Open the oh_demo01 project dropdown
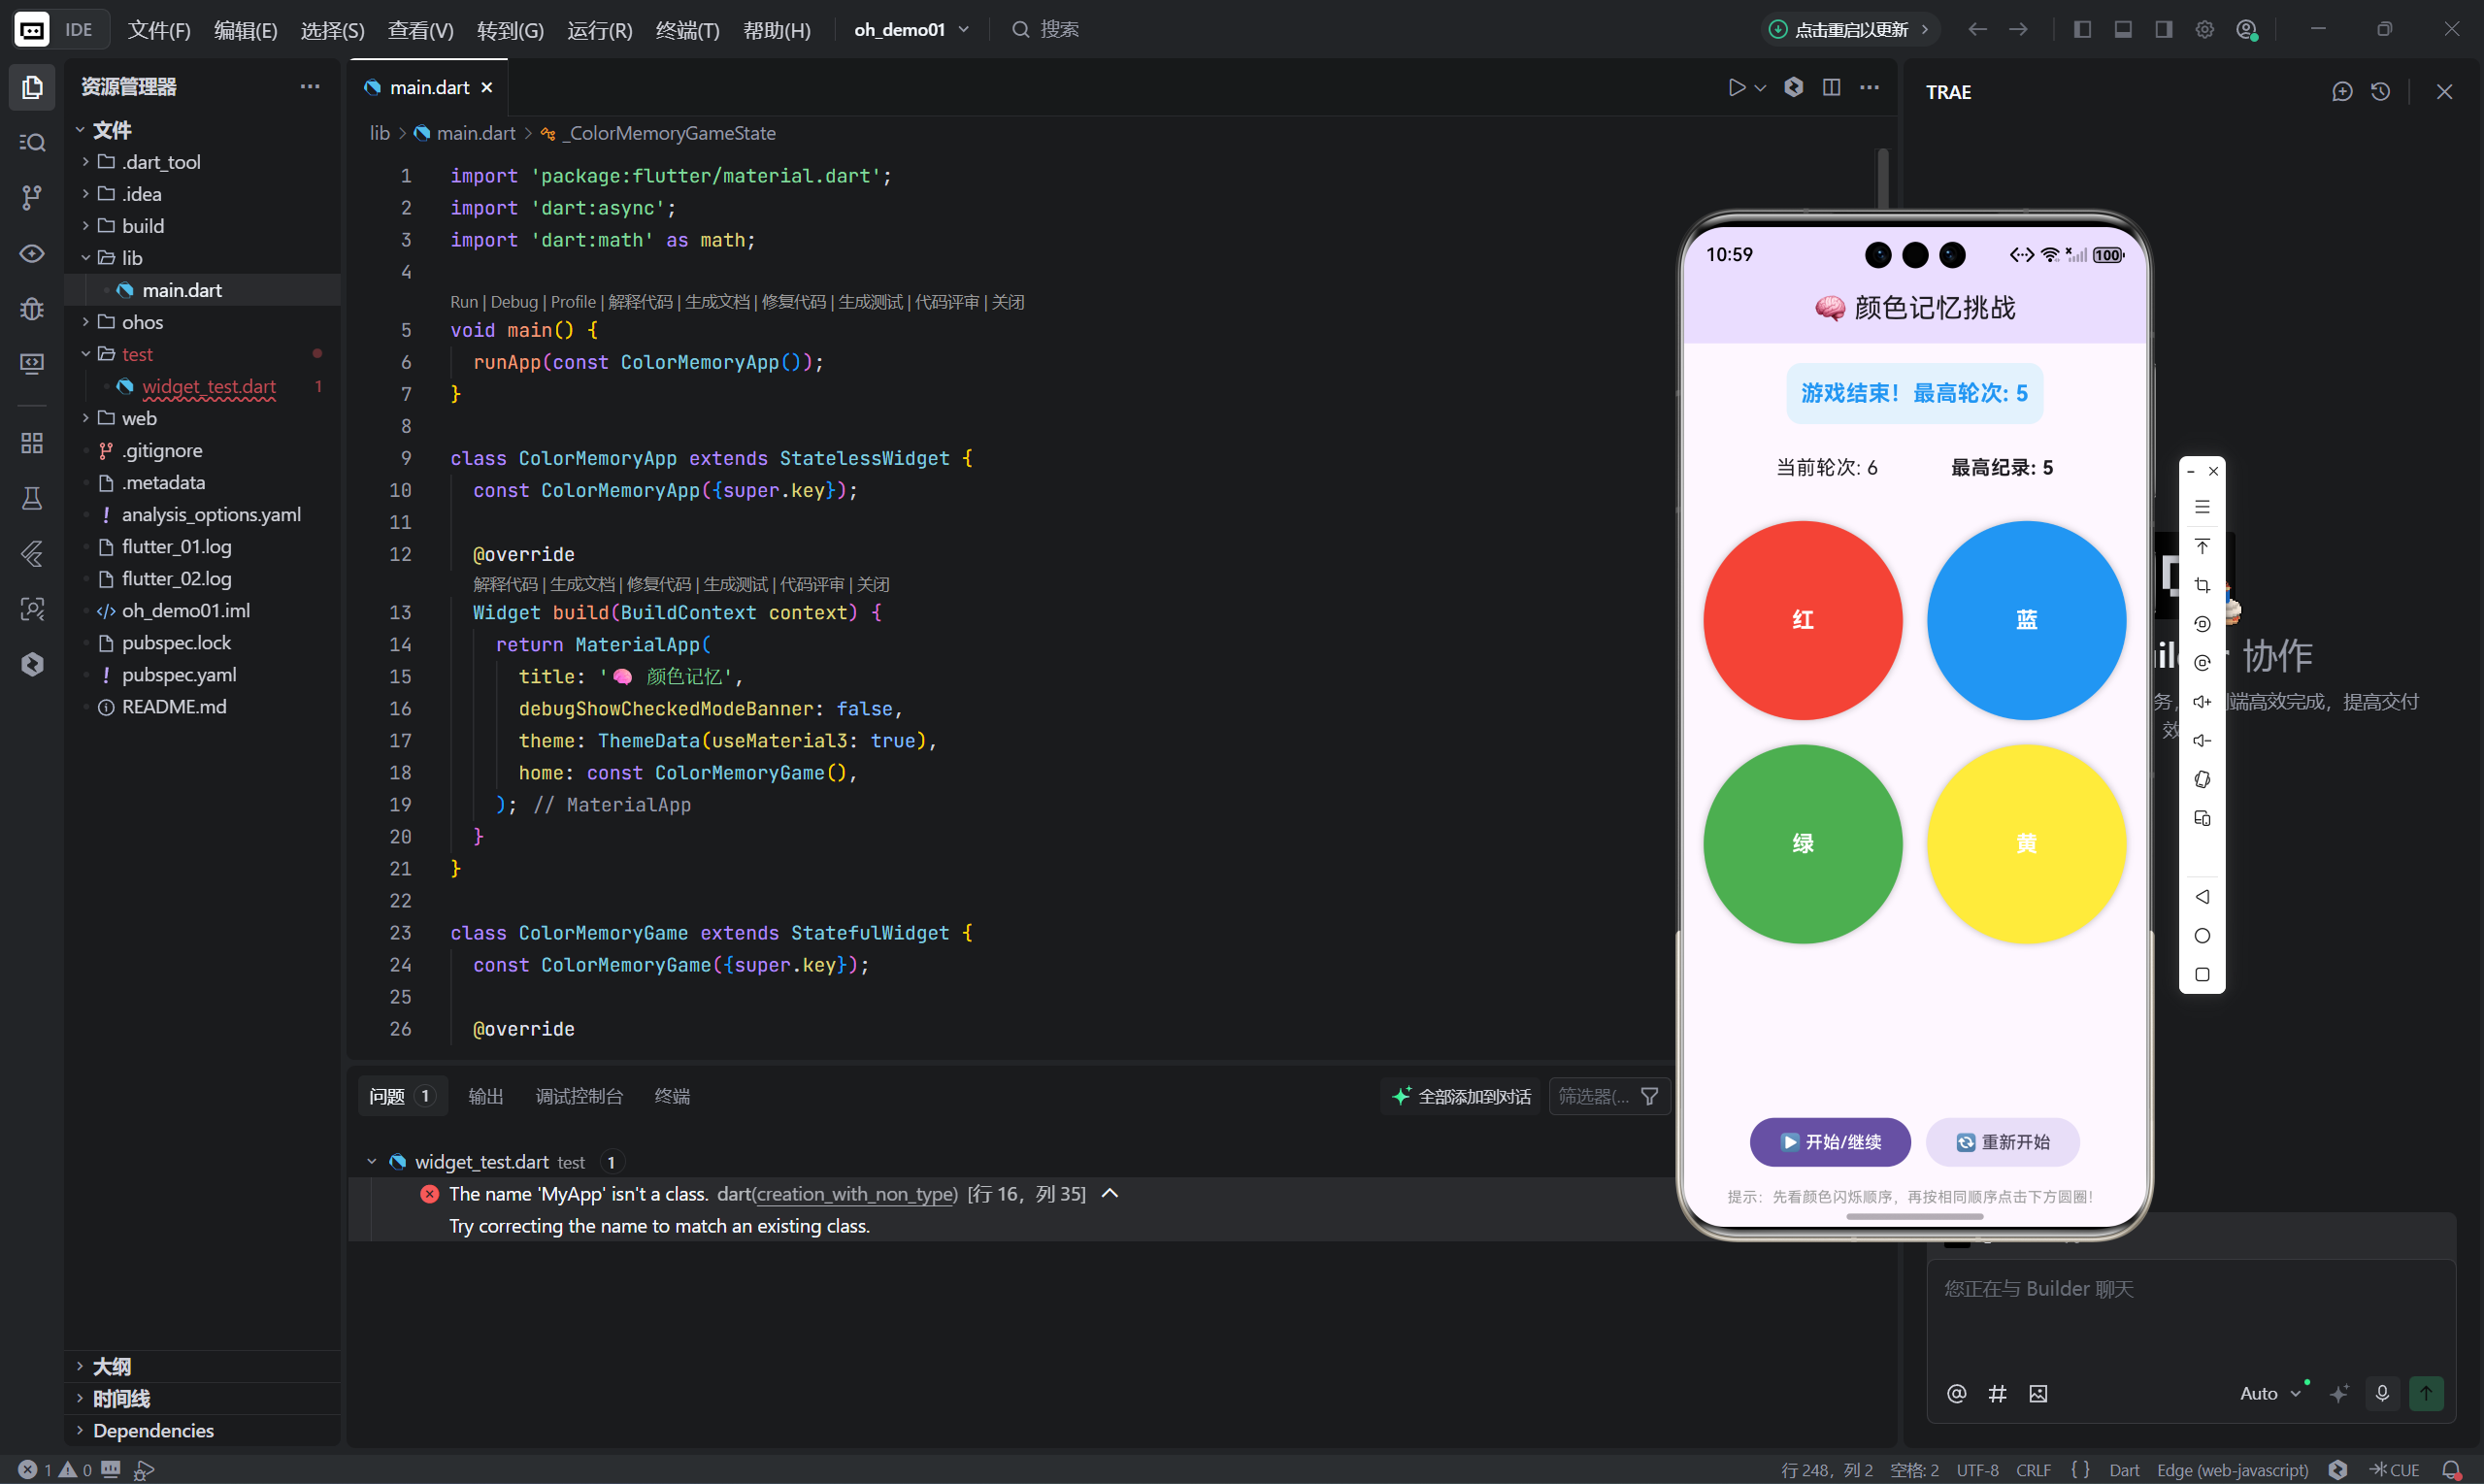The width and height of the screenshot is (2484, 1484). [911, 30]
